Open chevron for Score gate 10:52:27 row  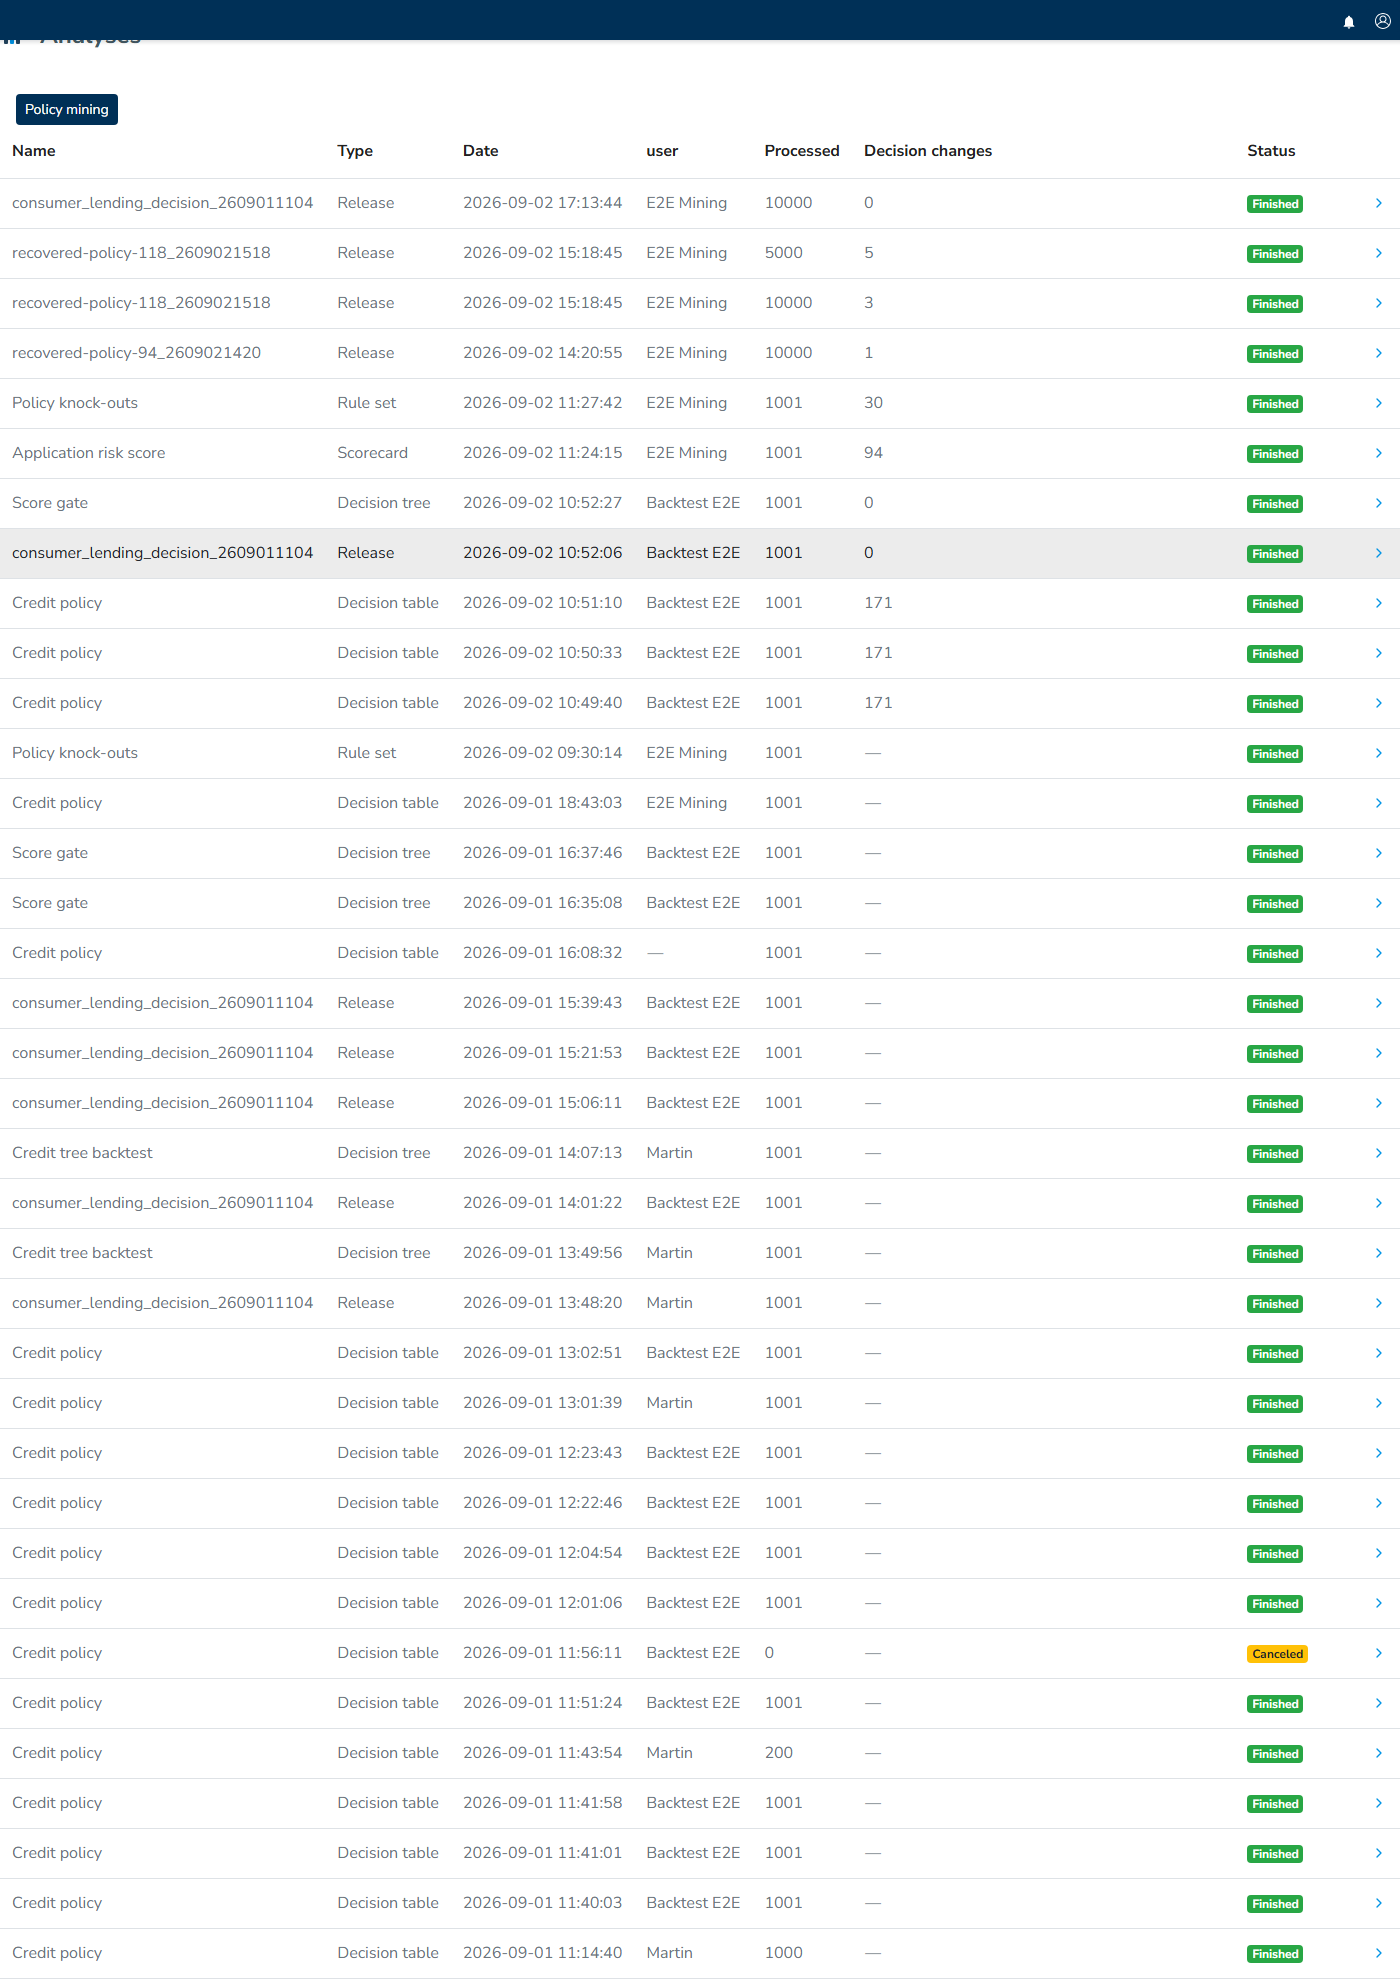(x=1378, y=503)
